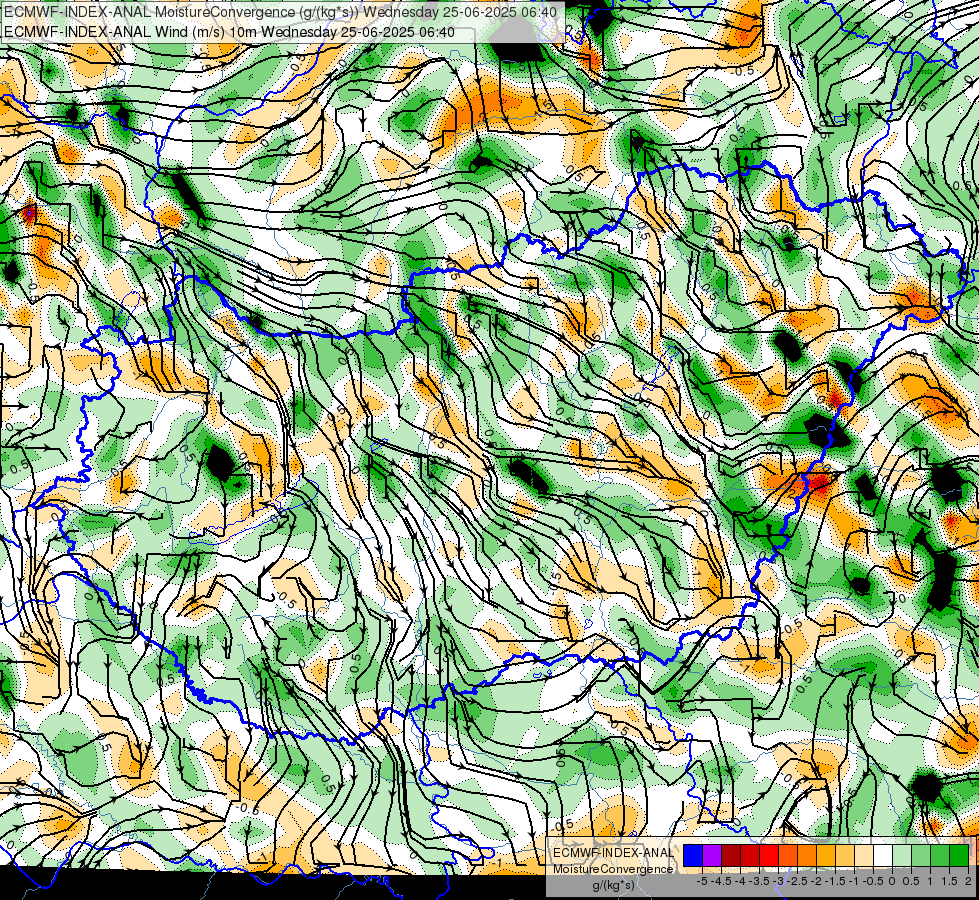Click the -4.5 tick label on legend scale

[721, 881]
